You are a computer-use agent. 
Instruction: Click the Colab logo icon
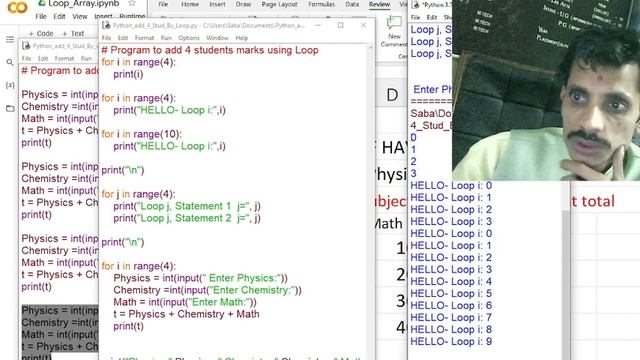(x=17, y=7)
